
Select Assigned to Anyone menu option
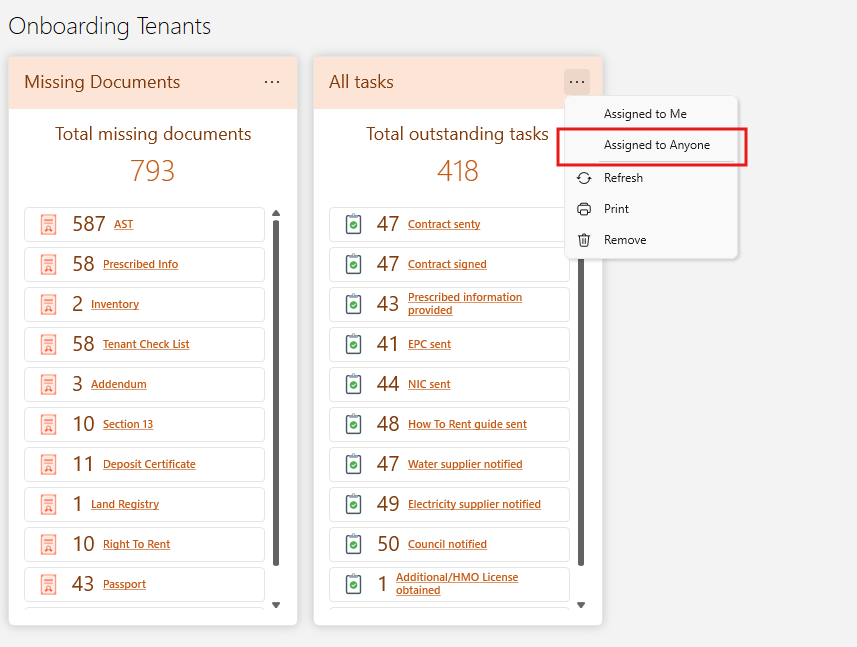coord(656,145)
